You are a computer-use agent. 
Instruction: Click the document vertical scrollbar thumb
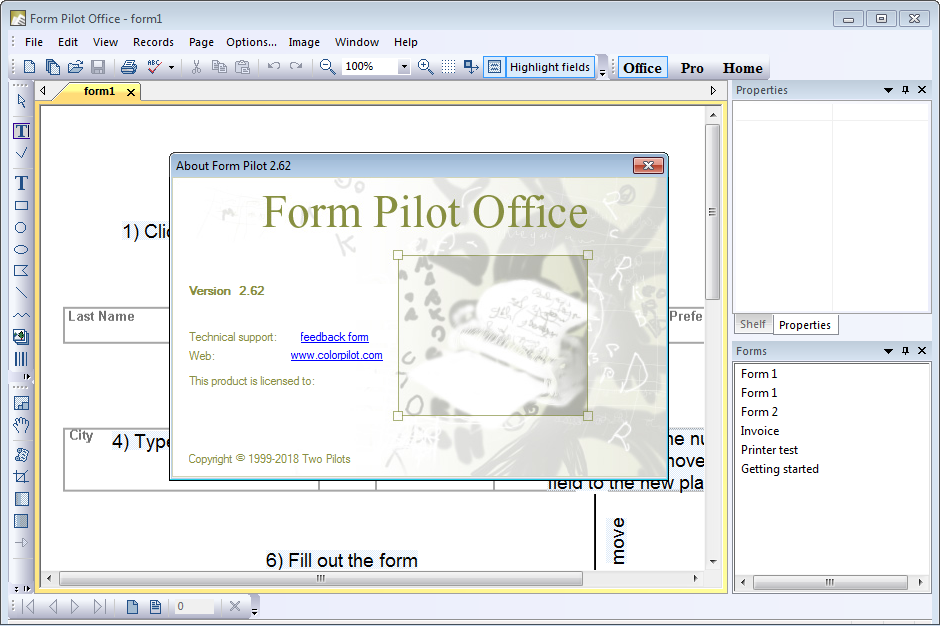click(x=712, y=212)
